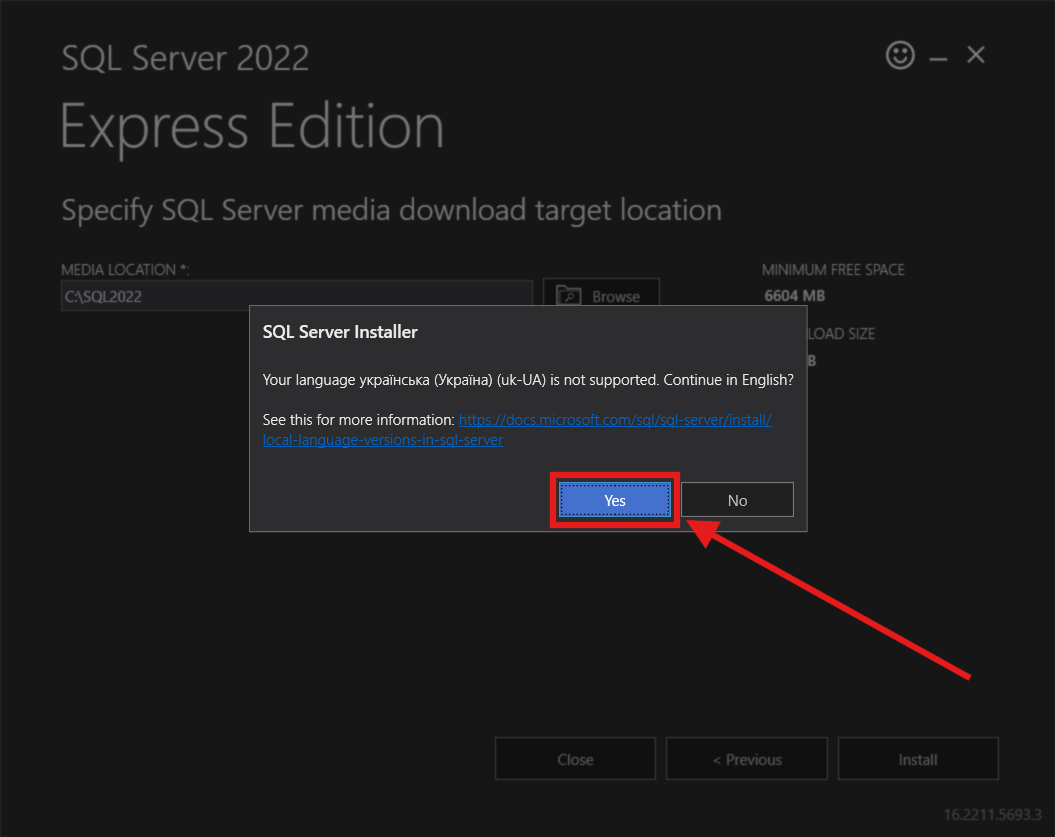Go back with the Previous button
The image size is (1055, 837).
point(746,759)
